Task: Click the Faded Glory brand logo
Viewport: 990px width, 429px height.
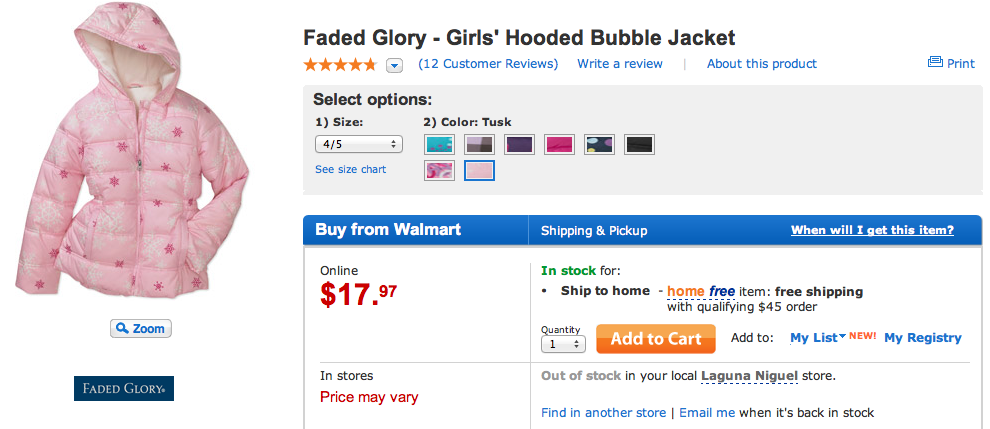Action: point(124,388)
